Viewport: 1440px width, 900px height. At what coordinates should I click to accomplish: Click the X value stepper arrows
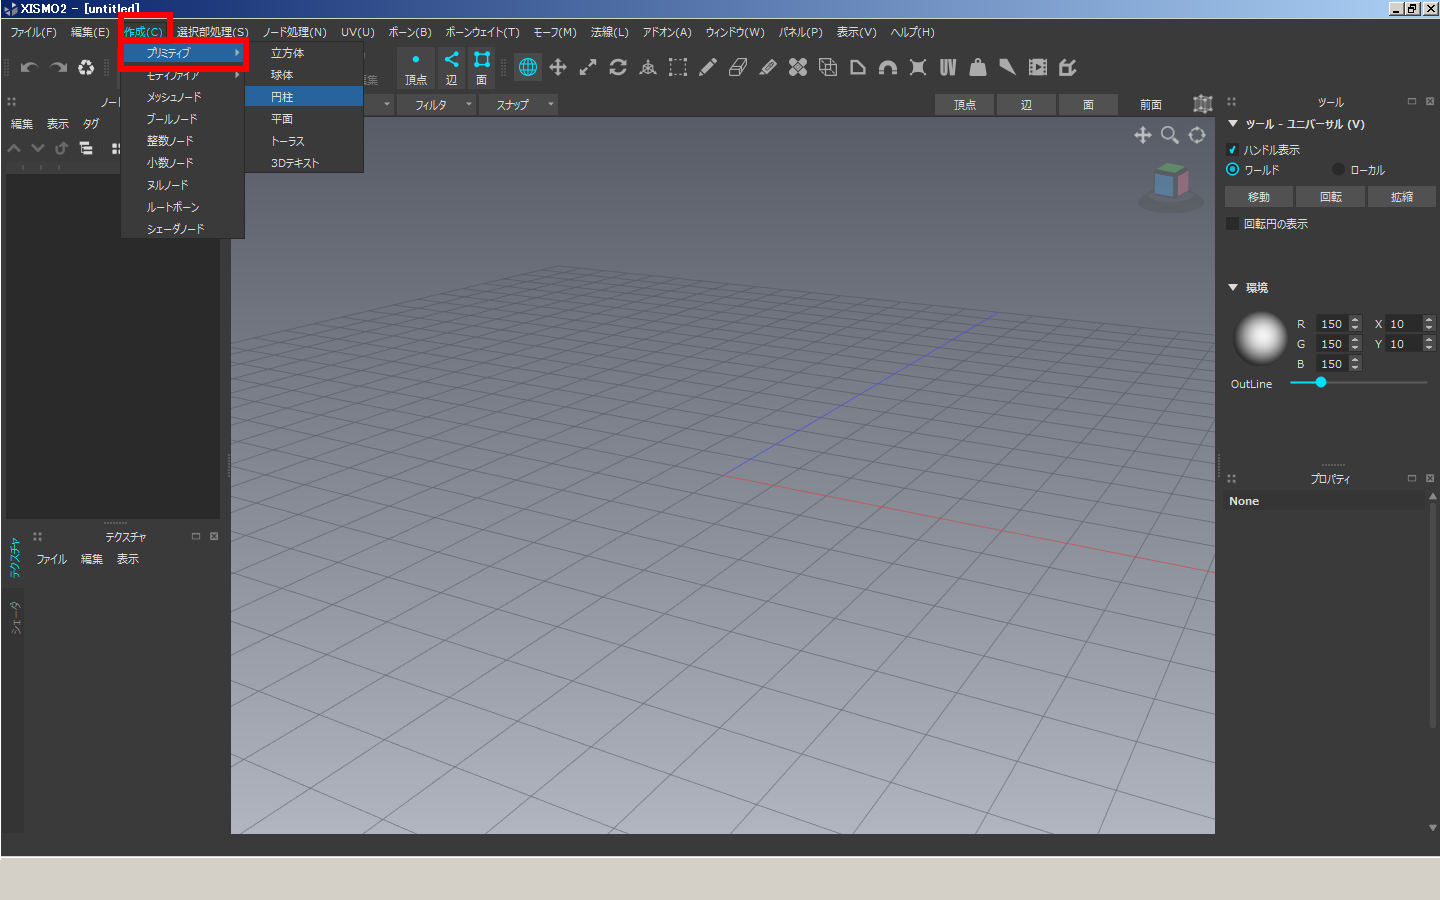[1429, 324]
